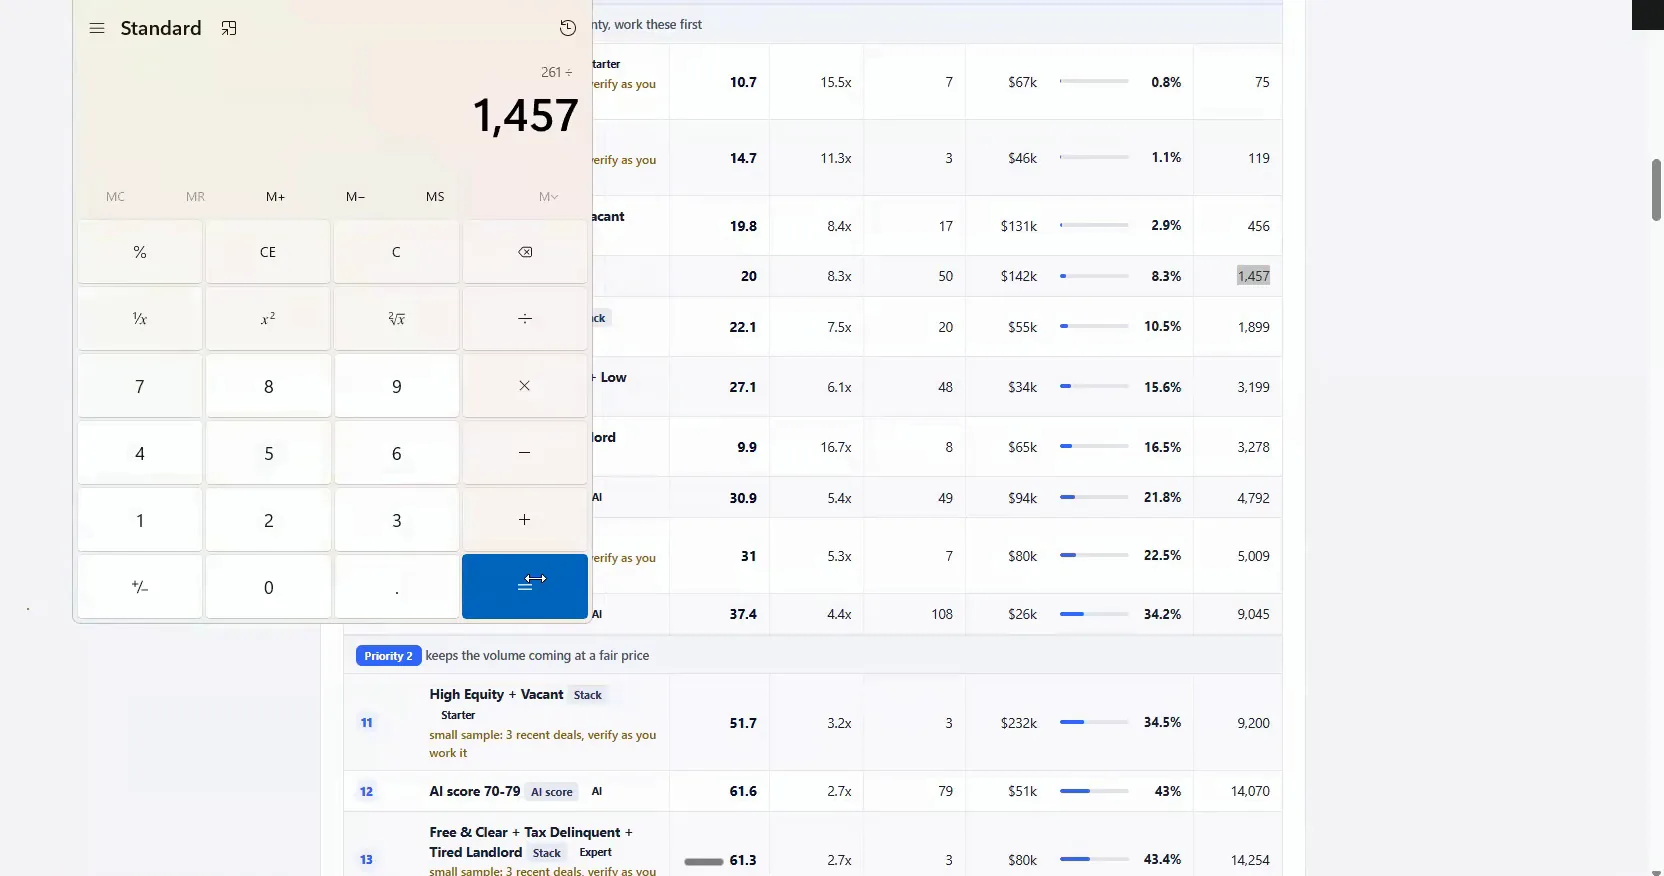The image size is (1664, 876).
Task: Click the progress bar beside 34.5%
Action: click(x=1094, y=722)
